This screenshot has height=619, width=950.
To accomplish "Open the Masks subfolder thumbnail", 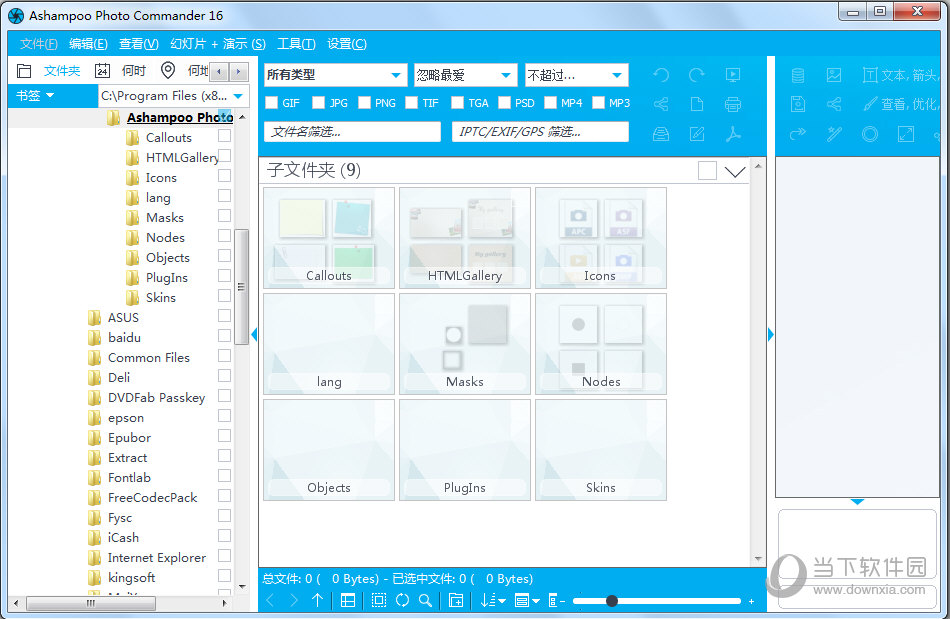I will 465,343.
